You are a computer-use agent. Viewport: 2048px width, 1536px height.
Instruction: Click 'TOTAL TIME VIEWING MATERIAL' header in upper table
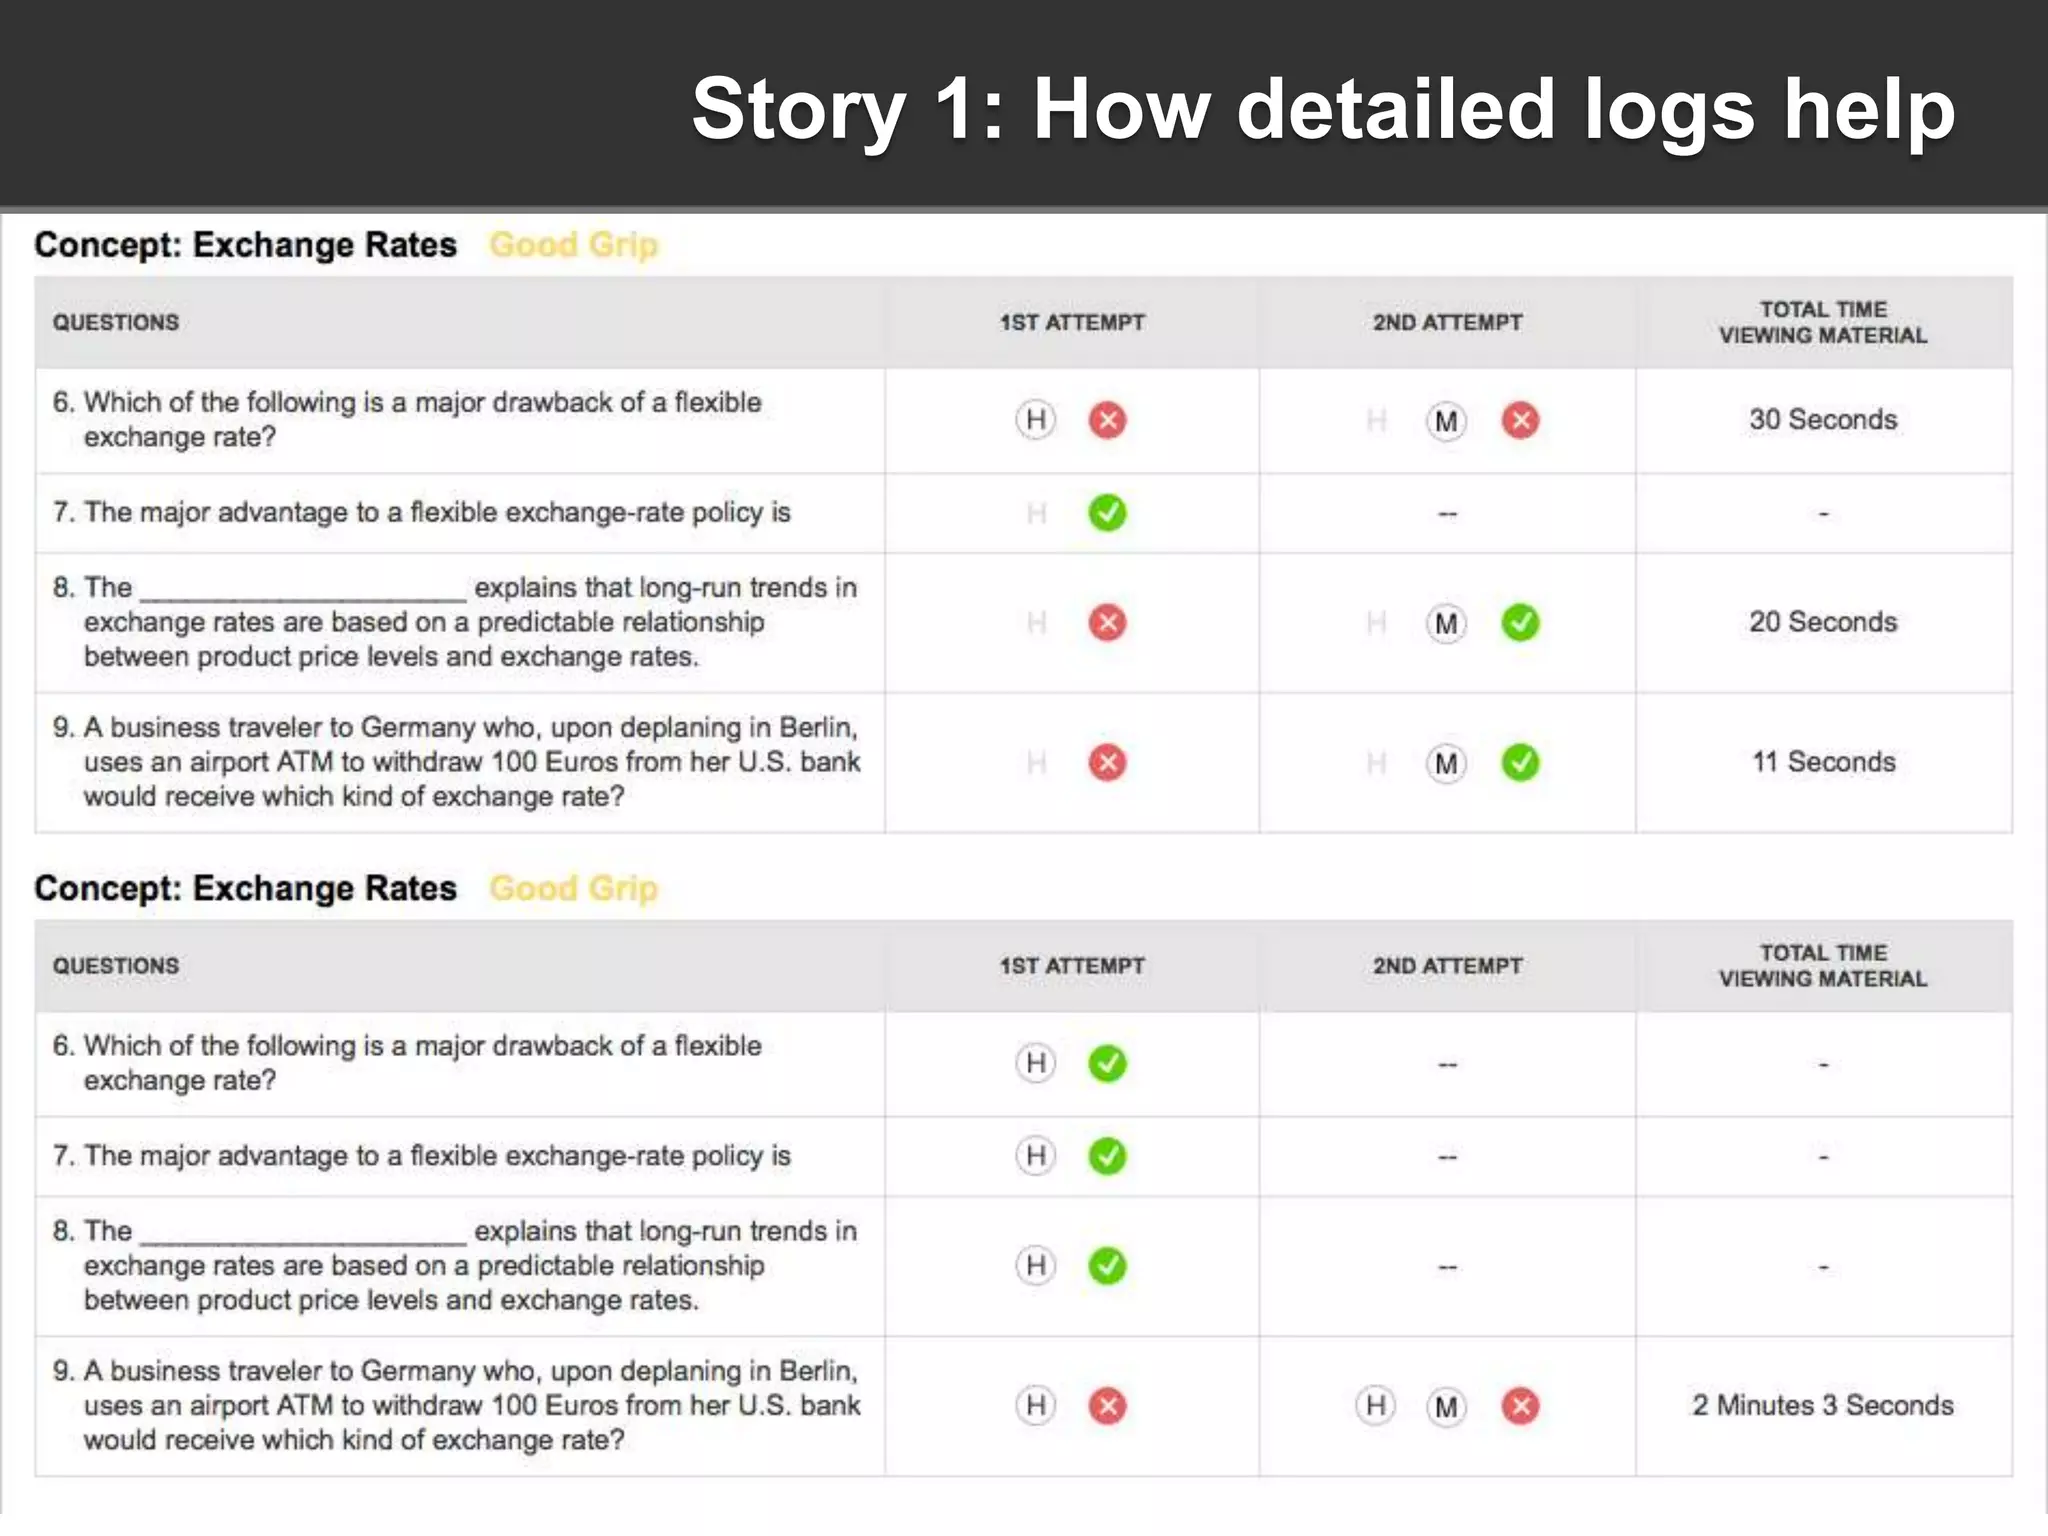(1823, 322)
